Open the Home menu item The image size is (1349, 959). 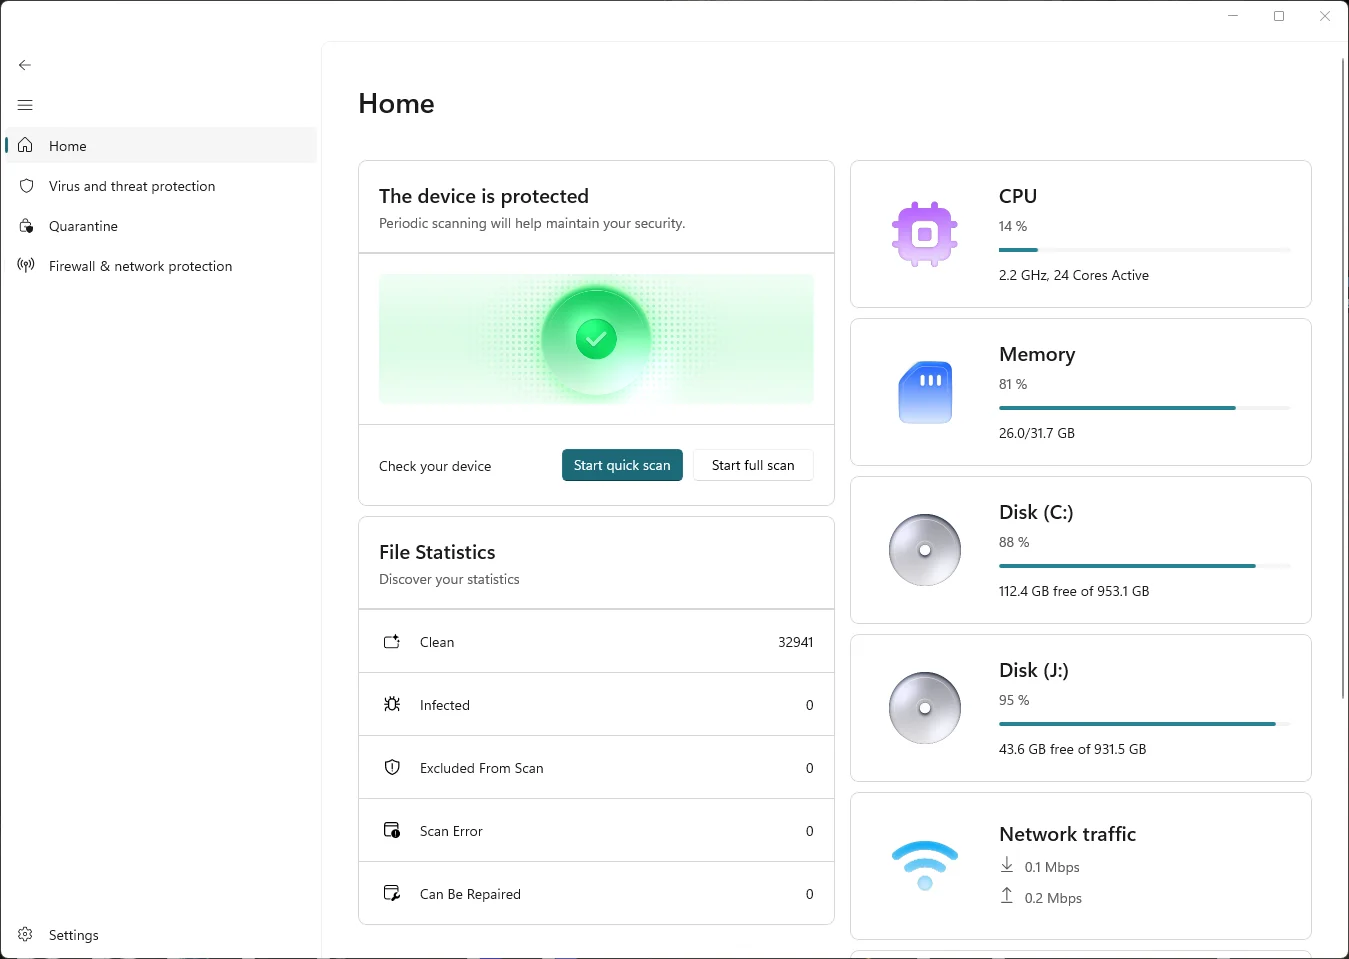(x=162, y=145)
